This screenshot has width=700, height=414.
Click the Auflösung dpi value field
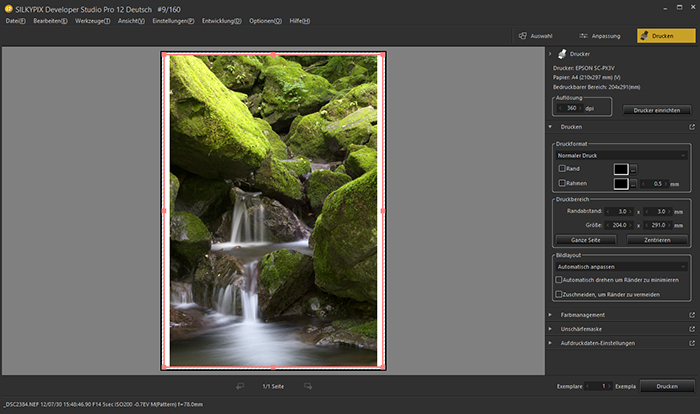click(x=573, y=108)
